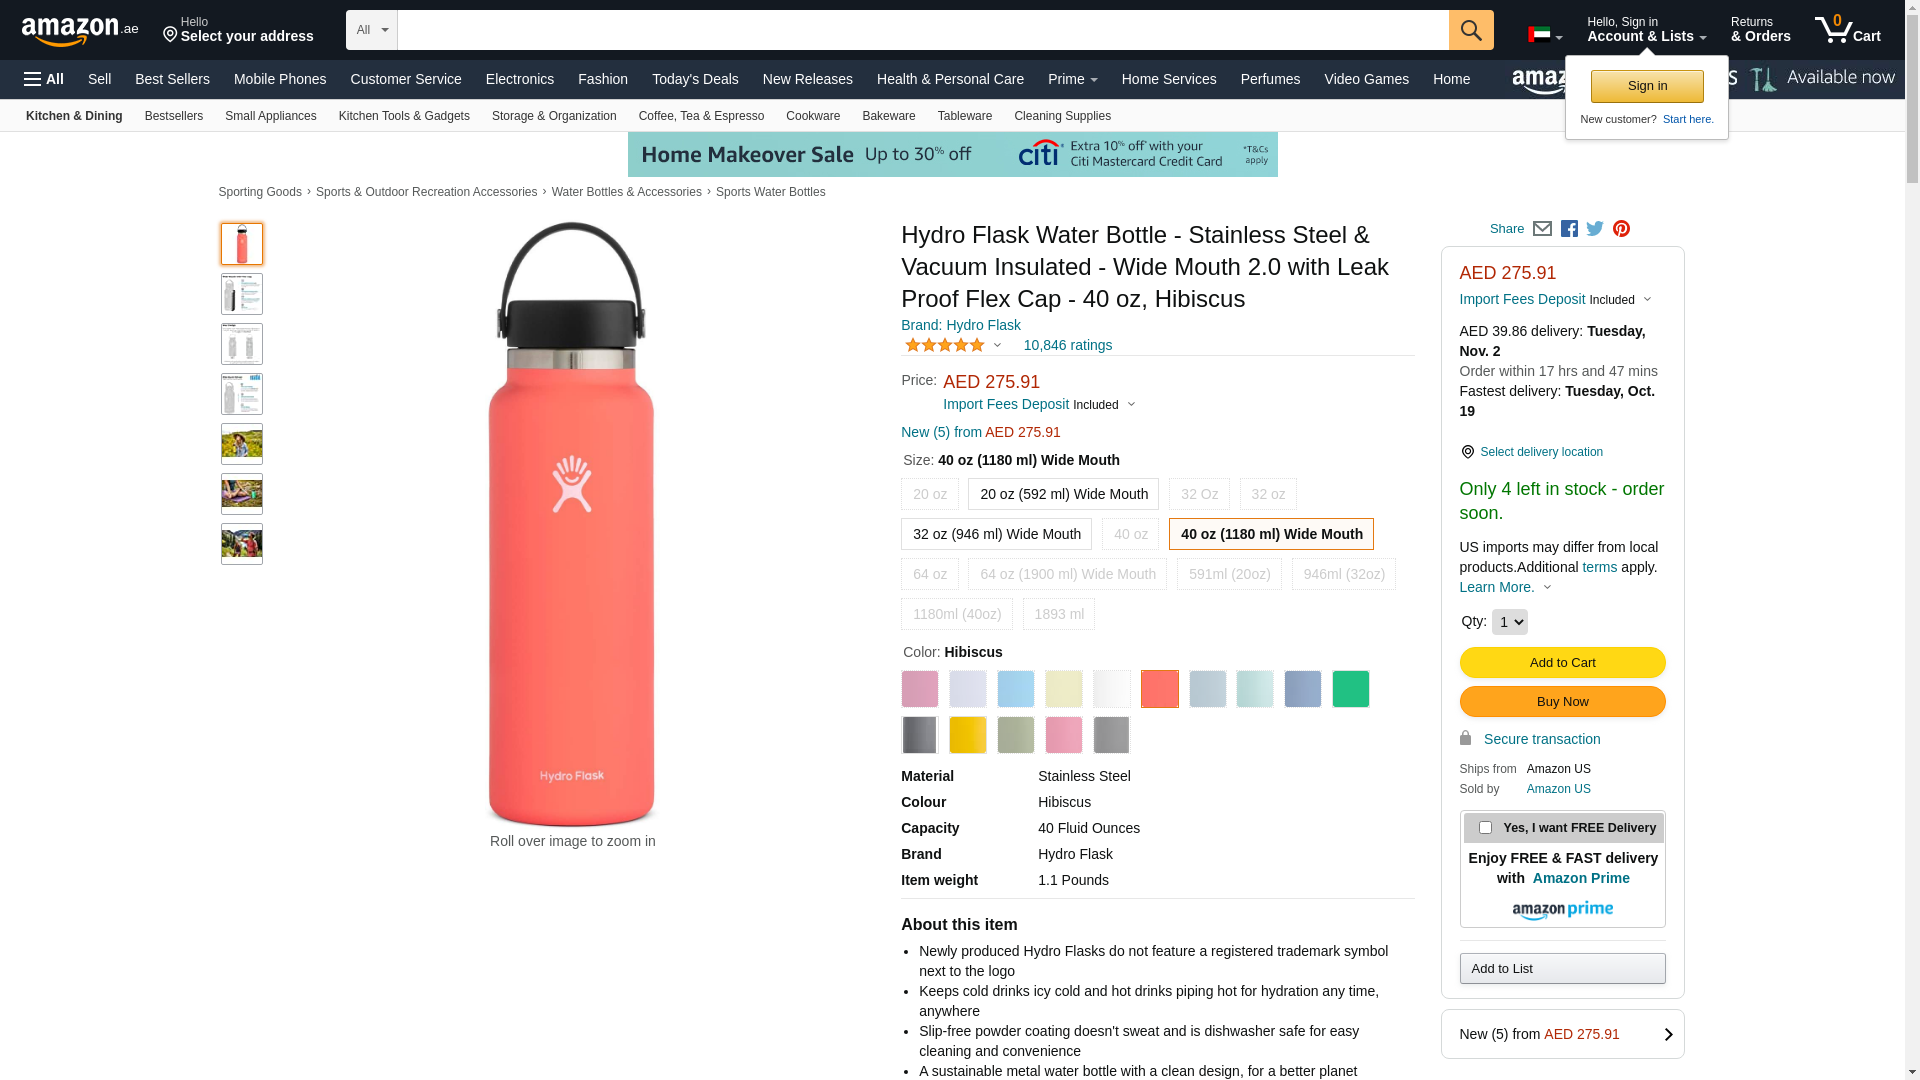Open the quantity dropdown
Screen dimensions: 1920x1080
click(x=1509, y=622)
